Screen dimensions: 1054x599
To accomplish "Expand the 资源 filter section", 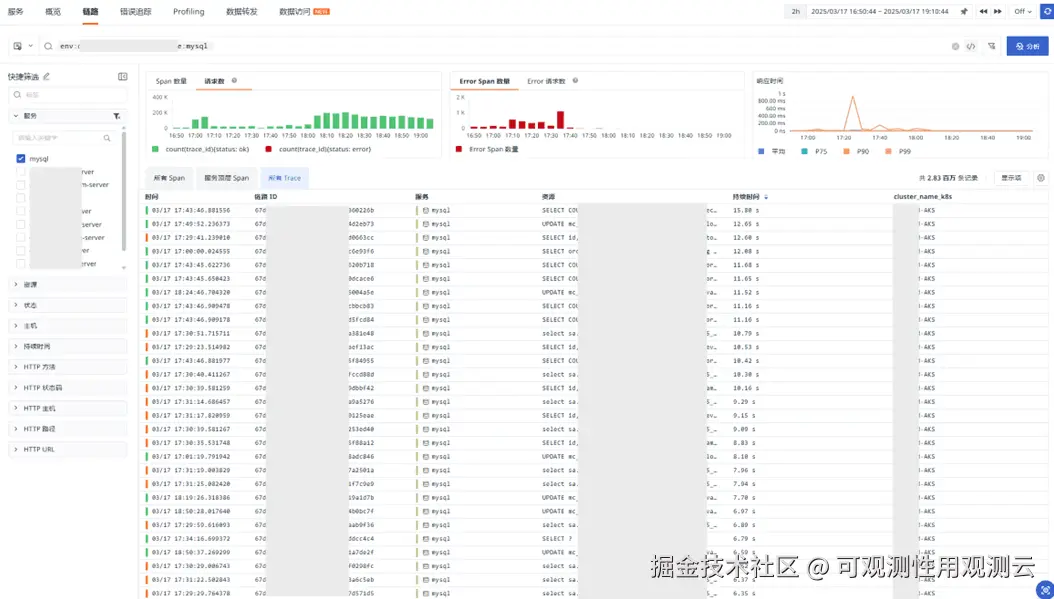I will coord(67,285).
